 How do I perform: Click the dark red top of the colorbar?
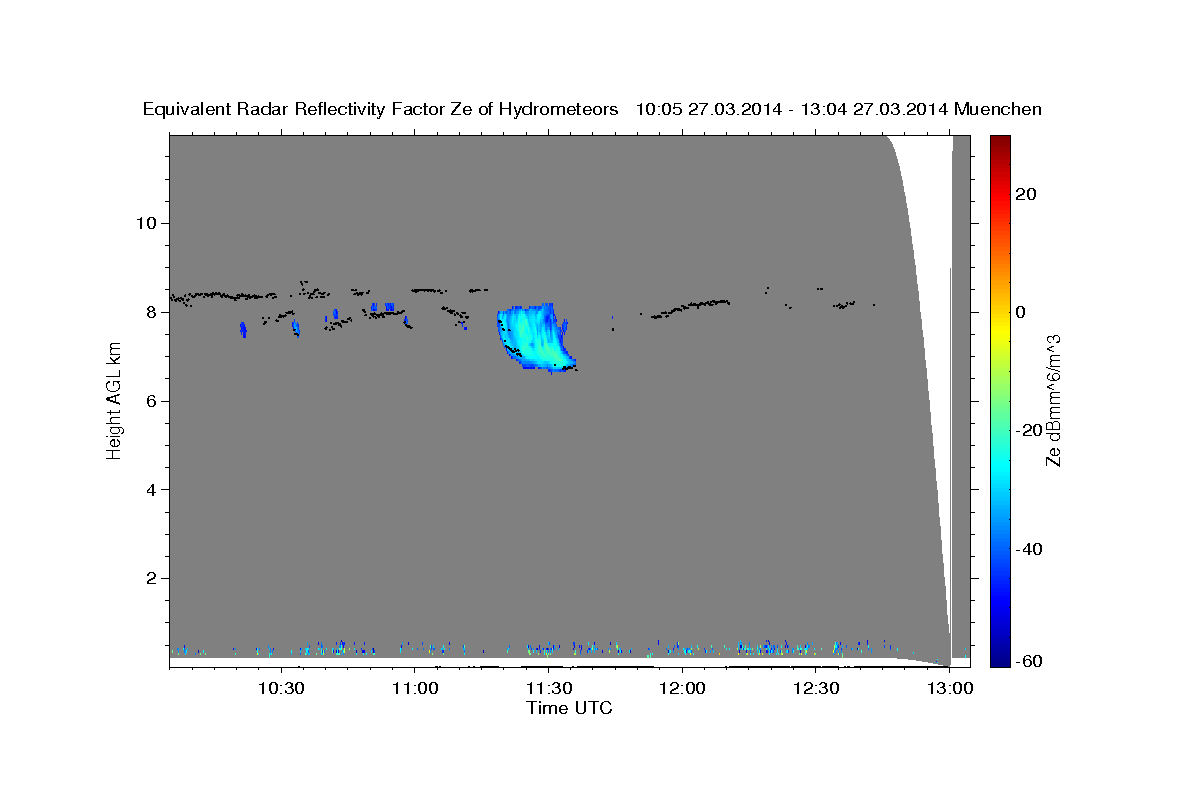(x=999, y=142)
